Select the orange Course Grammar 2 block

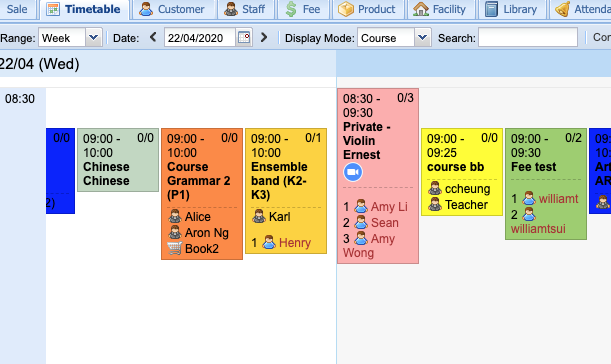pos(202,194)
